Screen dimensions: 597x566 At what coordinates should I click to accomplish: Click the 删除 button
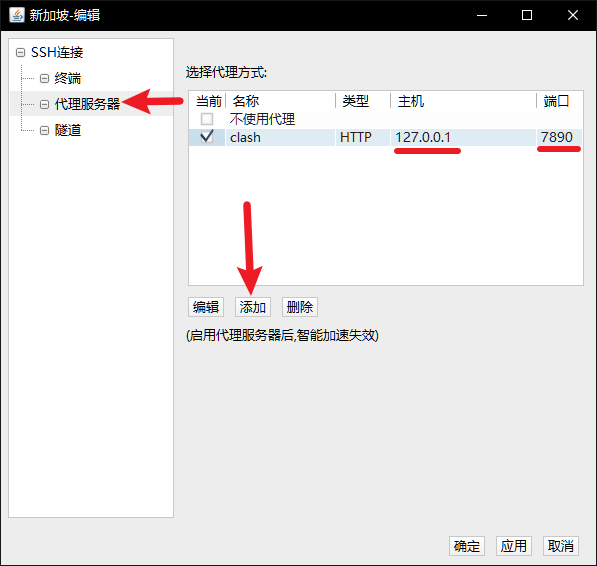point(300,307)
